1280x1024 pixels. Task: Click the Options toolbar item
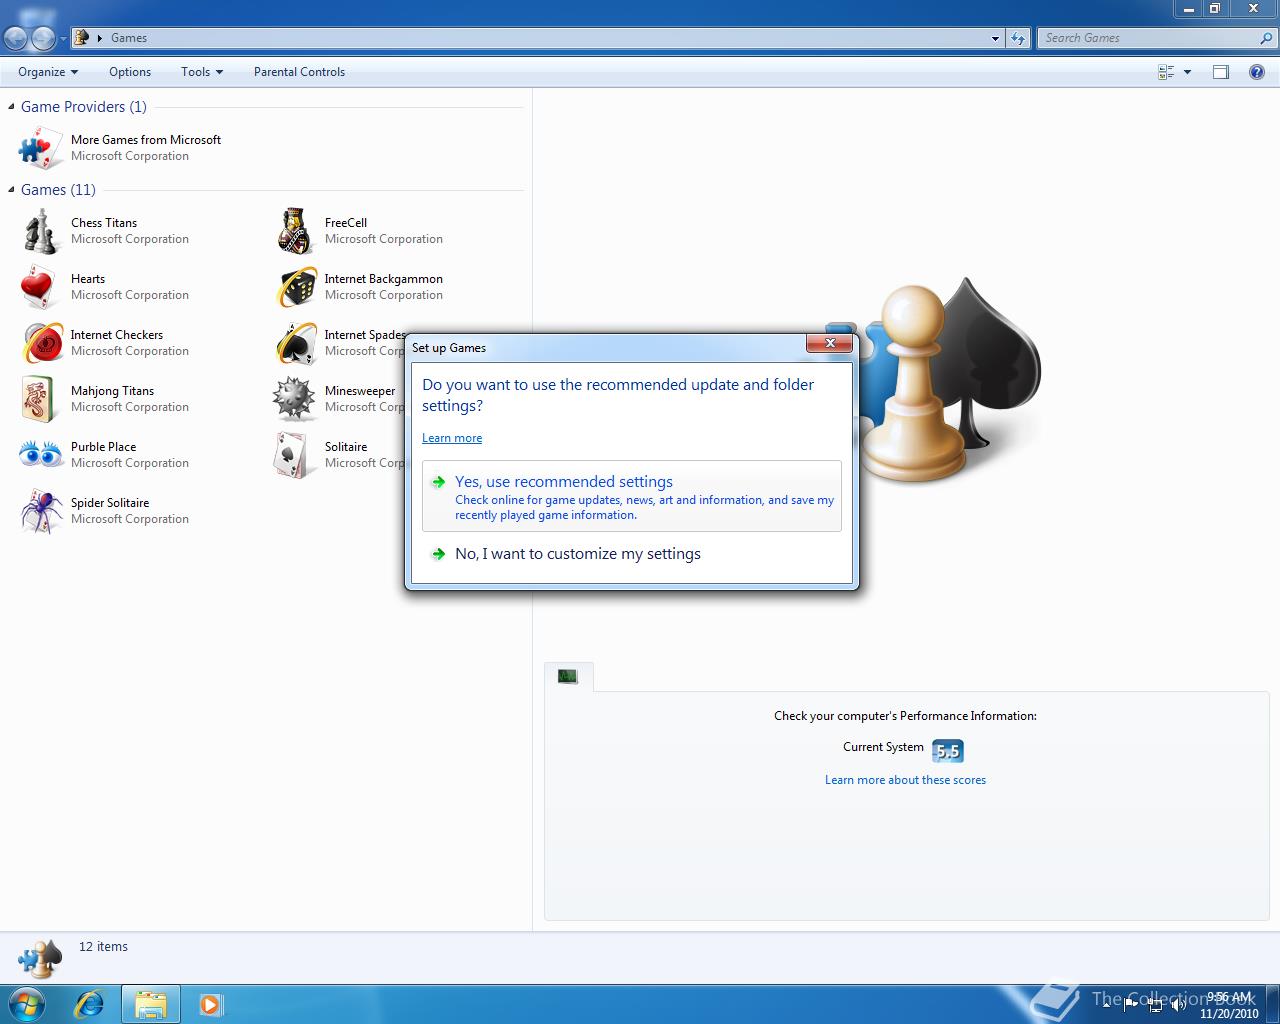130,72
